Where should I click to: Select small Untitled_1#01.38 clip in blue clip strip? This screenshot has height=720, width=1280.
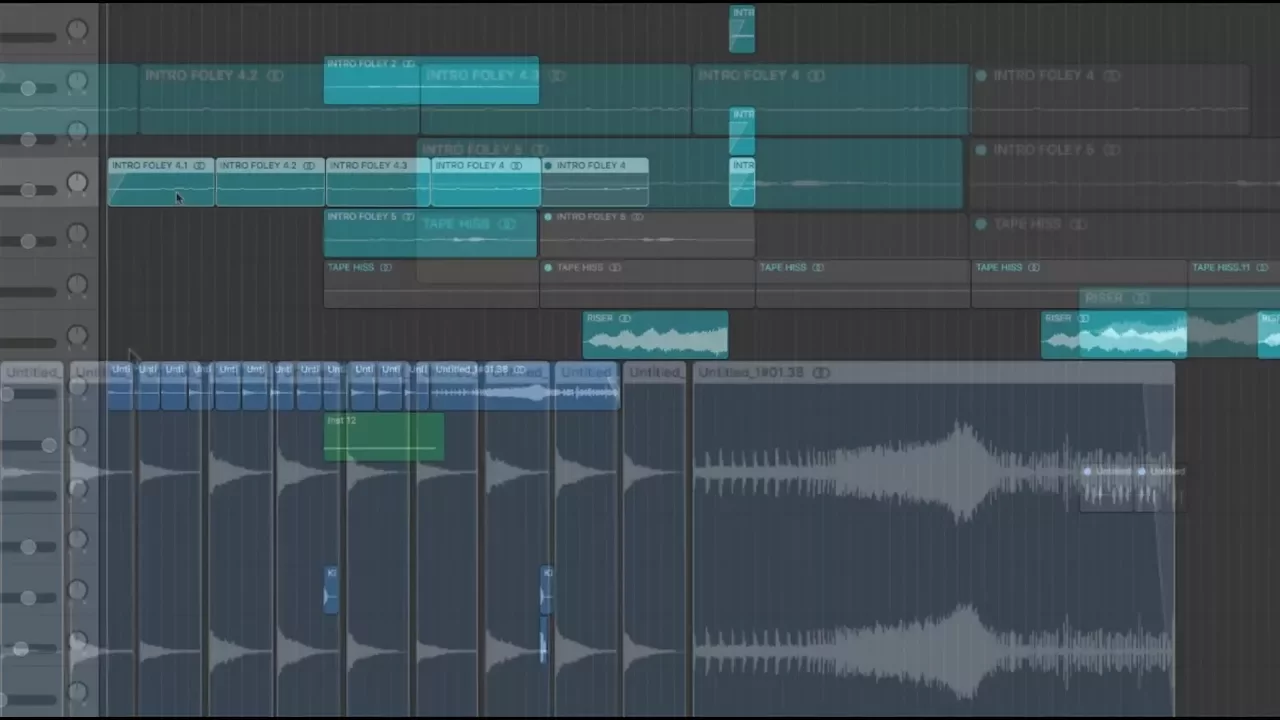coord(526,386)
